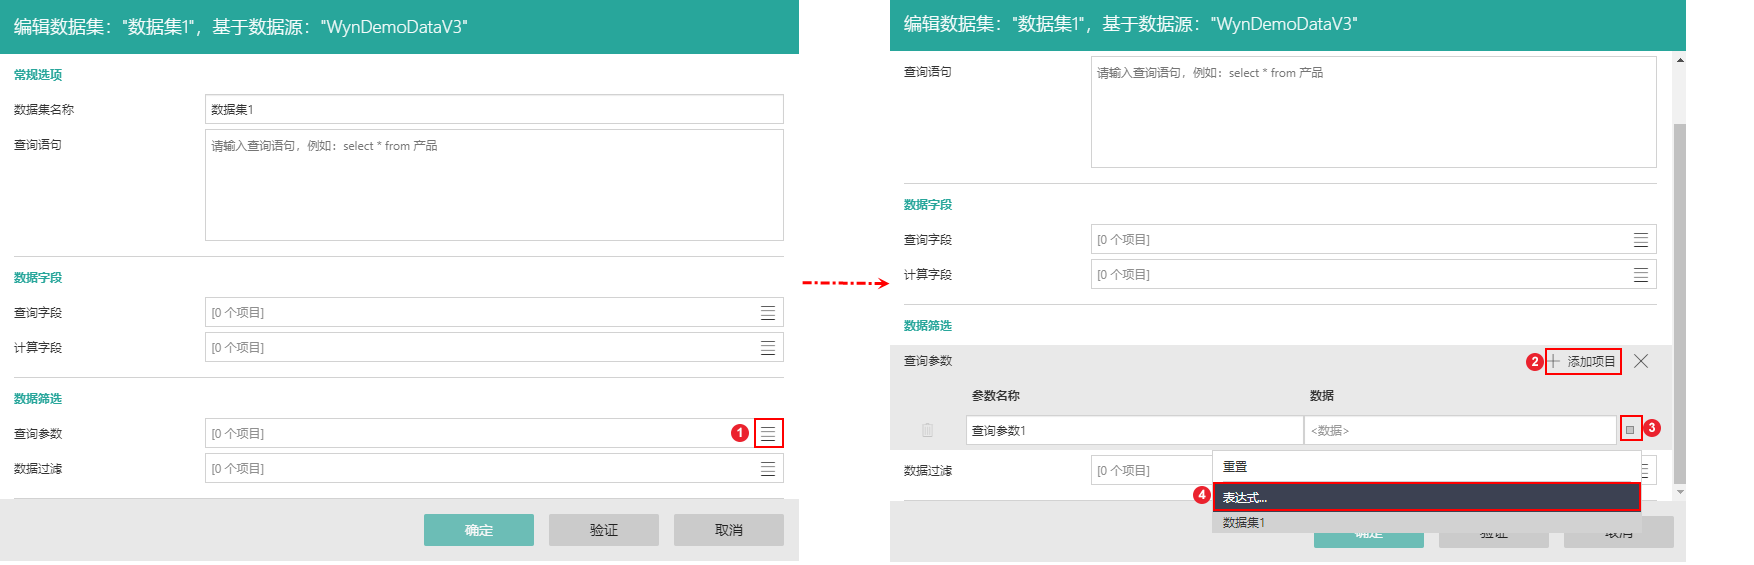Choose 重置 in the popup menu
This screenshot has height=565, width=1754.
(x=1426, y=467)
